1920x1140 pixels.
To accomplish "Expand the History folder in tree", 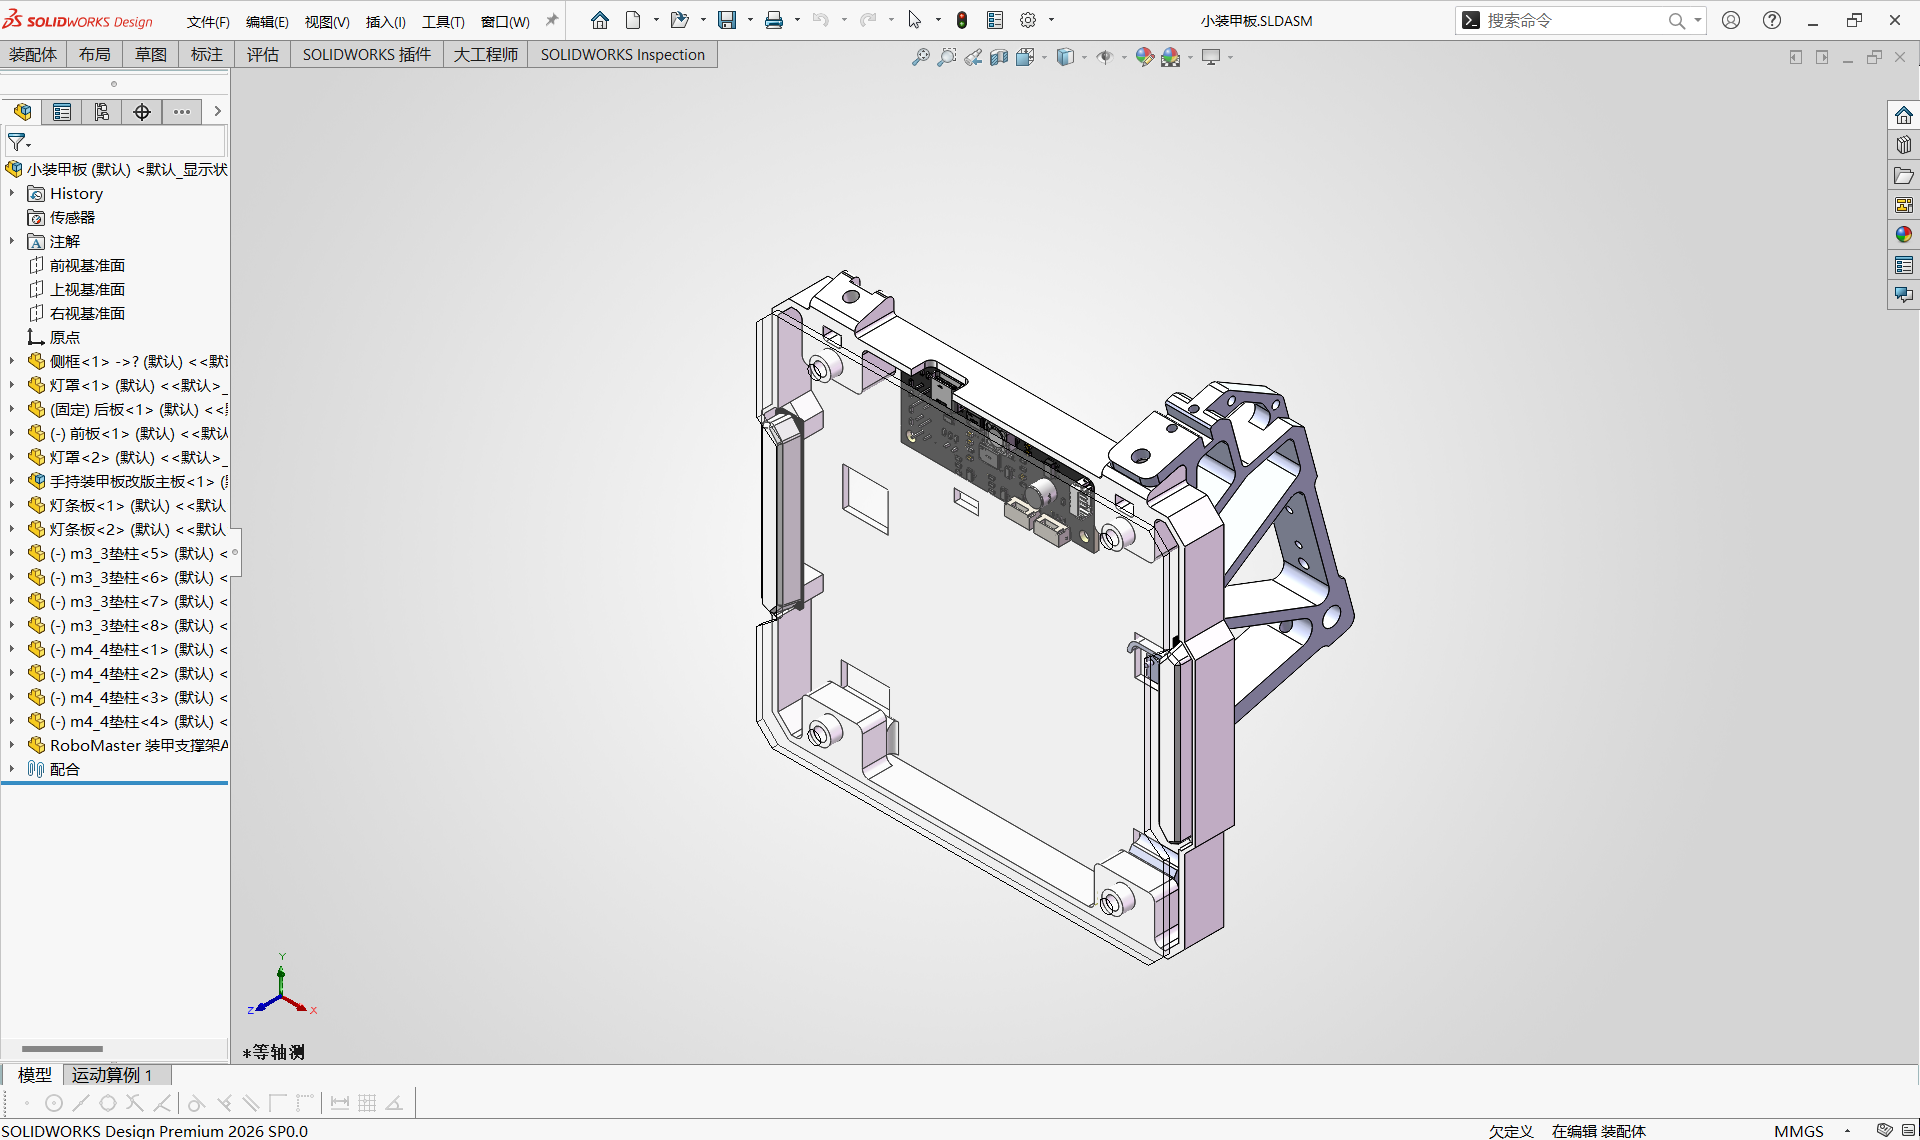I will click(x=12, y=193).
